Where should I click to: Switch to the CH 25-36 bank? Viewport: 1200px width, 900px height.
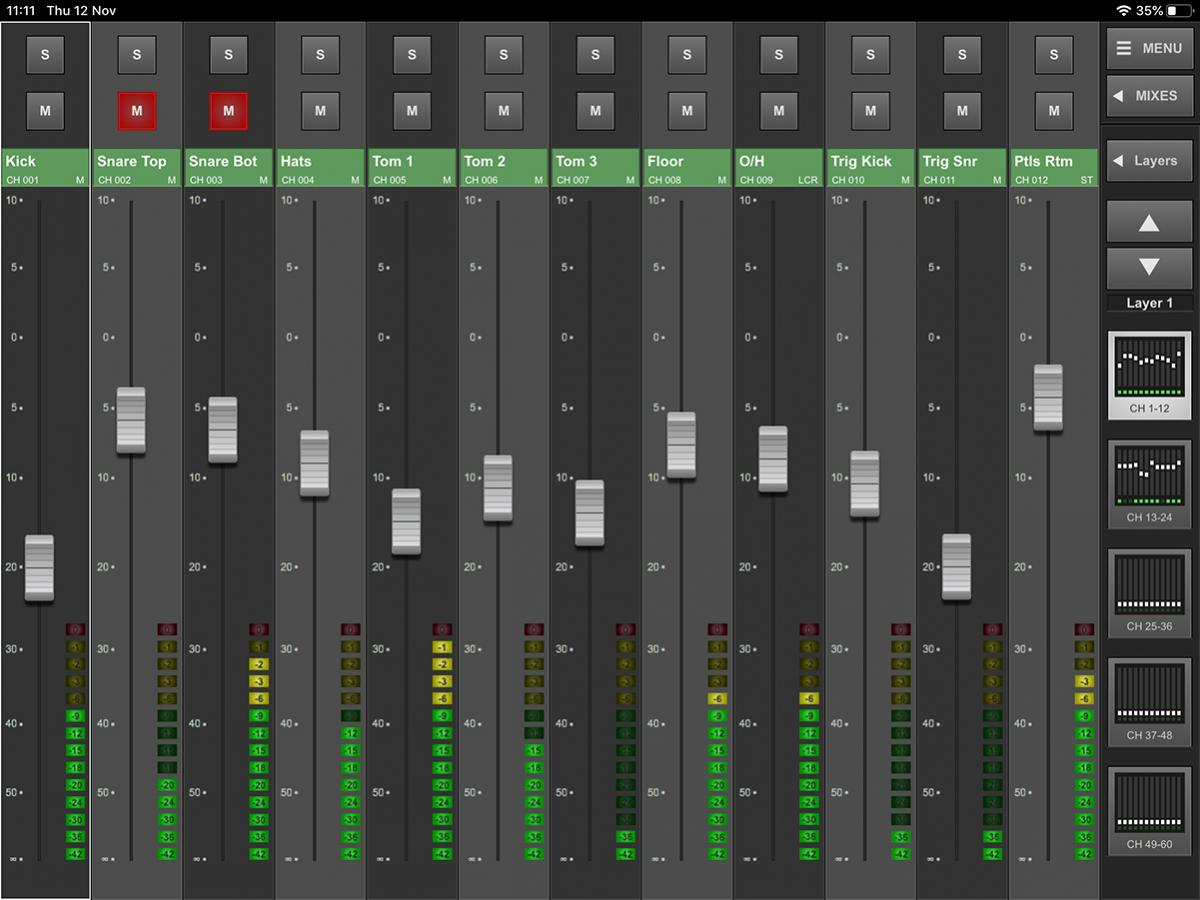[x=1149, y=593]
